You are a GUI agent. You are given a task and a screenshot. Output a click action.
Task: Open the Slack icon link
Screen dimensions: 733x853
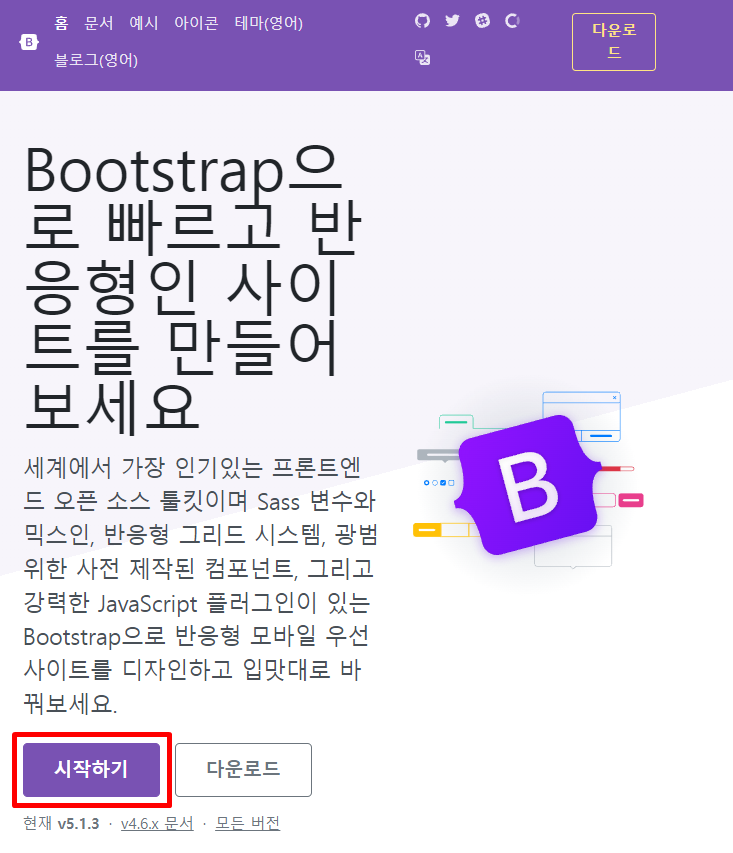click(482, 21)
